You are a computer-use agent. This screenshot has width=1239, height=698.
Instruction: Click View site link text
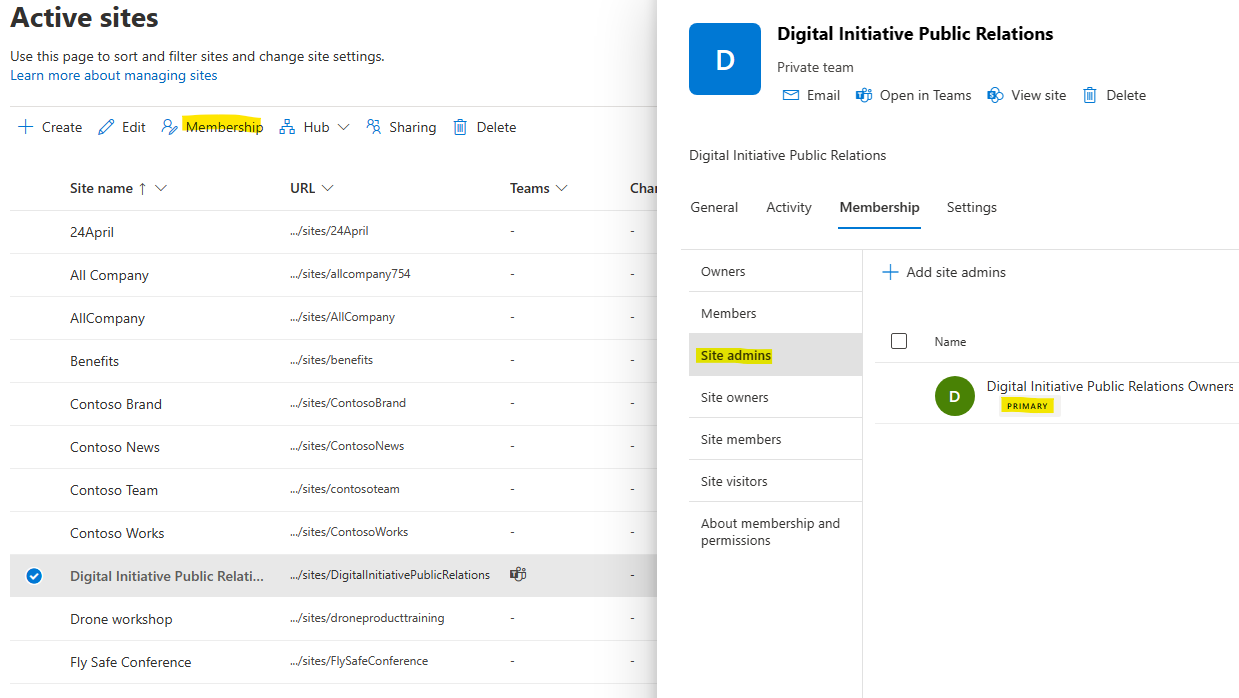click(x=1038, y=95)
